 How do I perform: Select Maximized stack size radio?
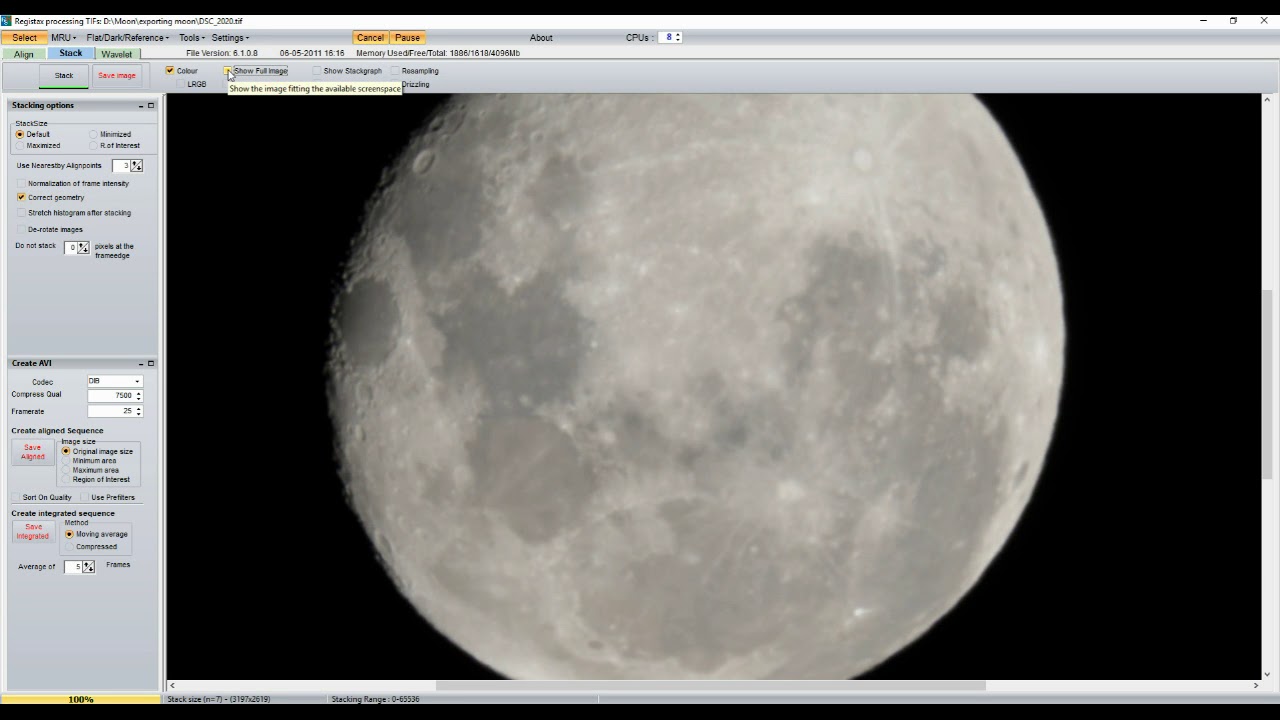[x=20, y=146]
